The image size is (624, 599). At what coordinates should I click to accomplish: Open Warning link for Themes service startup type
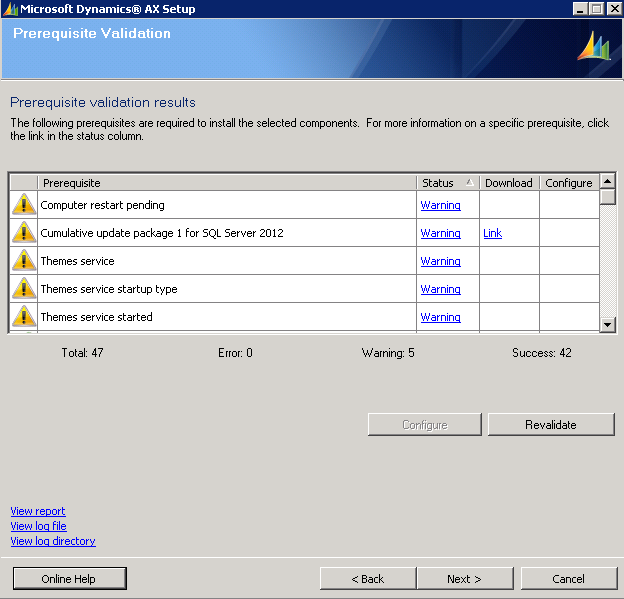441,289
